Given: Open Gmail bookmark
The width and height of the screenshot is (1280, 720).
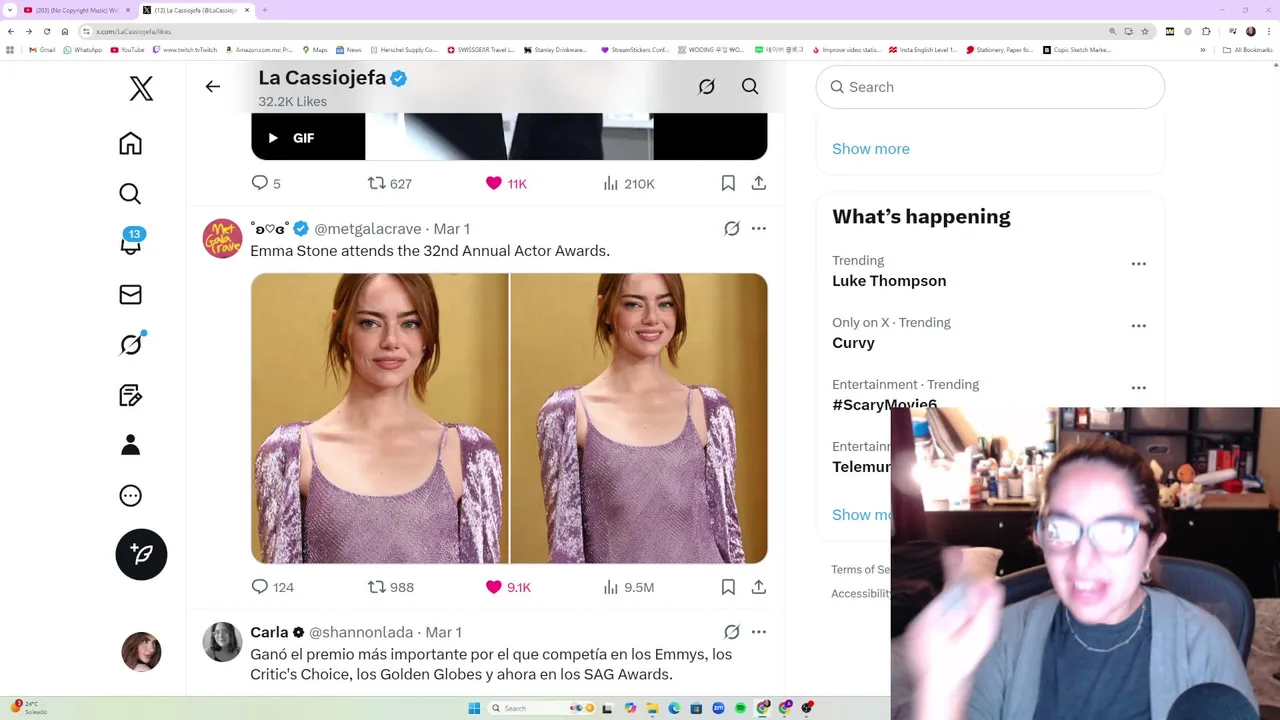Looking at the screenshot, I should tap(42, 50).
